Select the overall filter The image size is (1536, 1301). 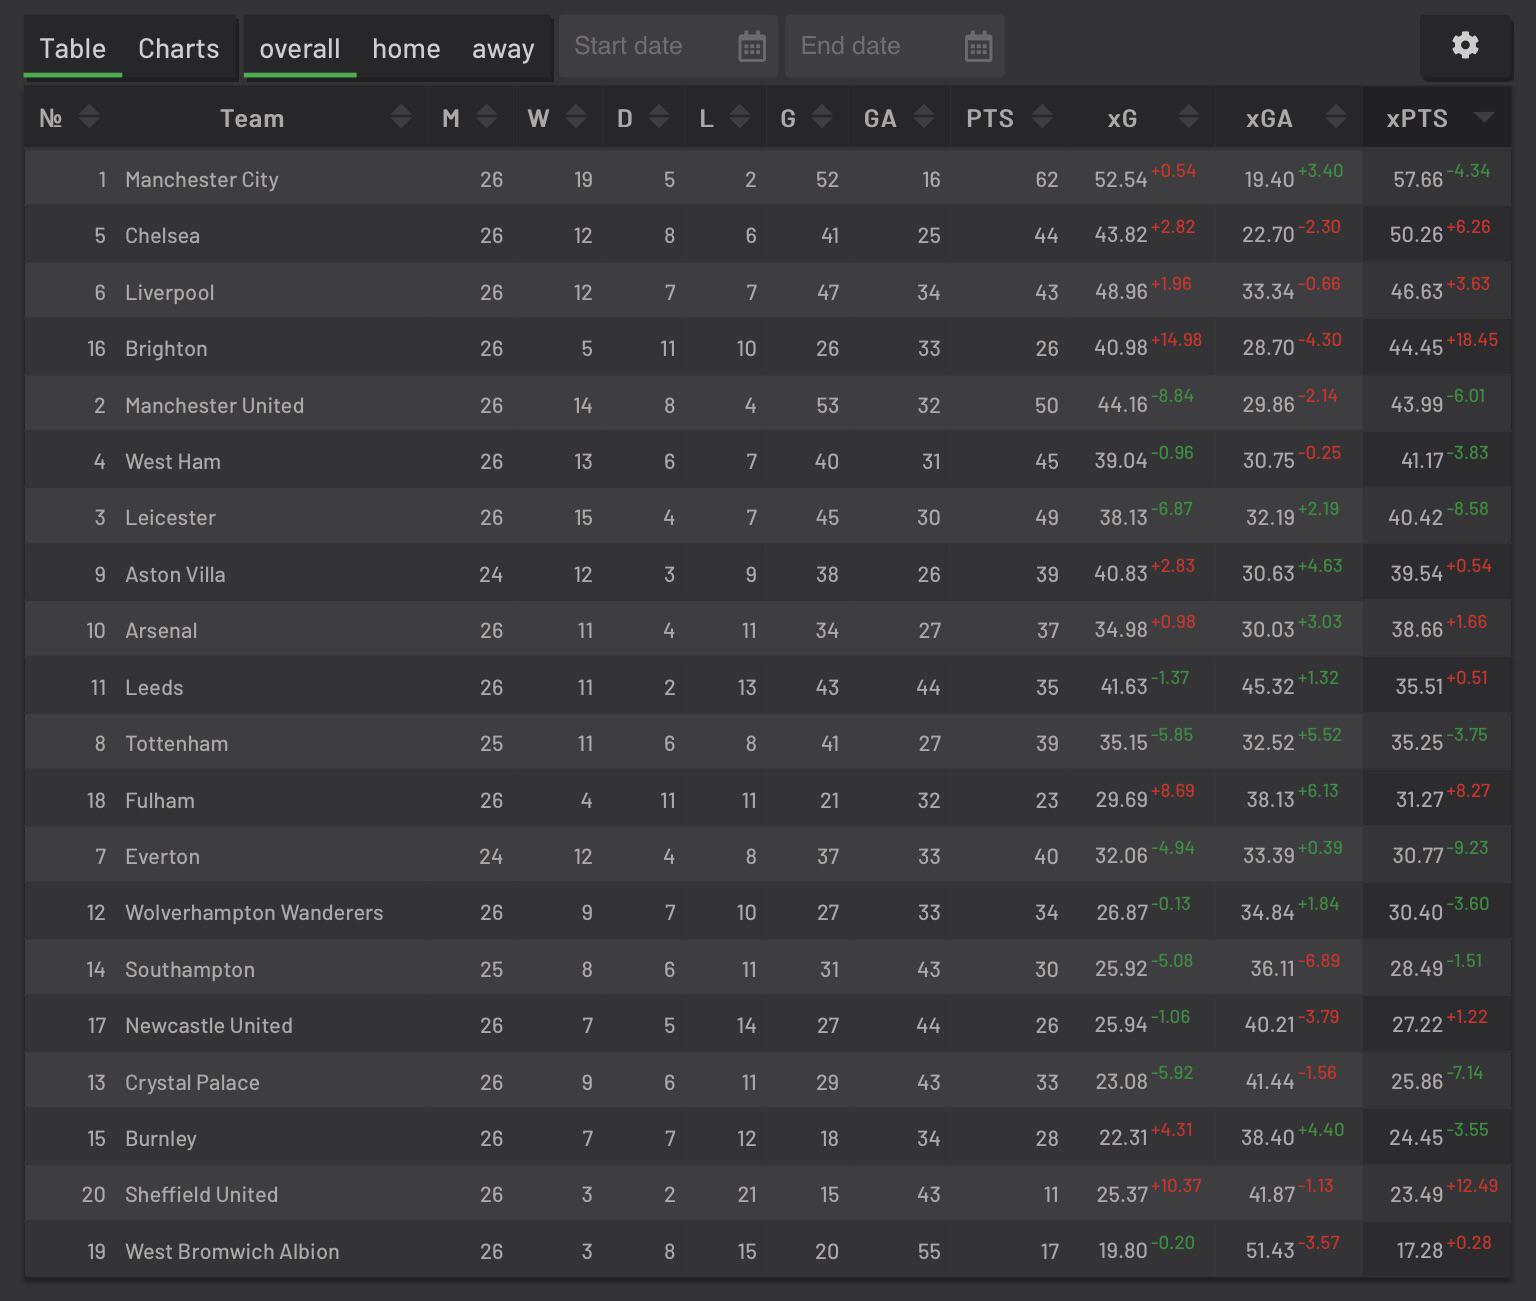[x=300, y=48]
